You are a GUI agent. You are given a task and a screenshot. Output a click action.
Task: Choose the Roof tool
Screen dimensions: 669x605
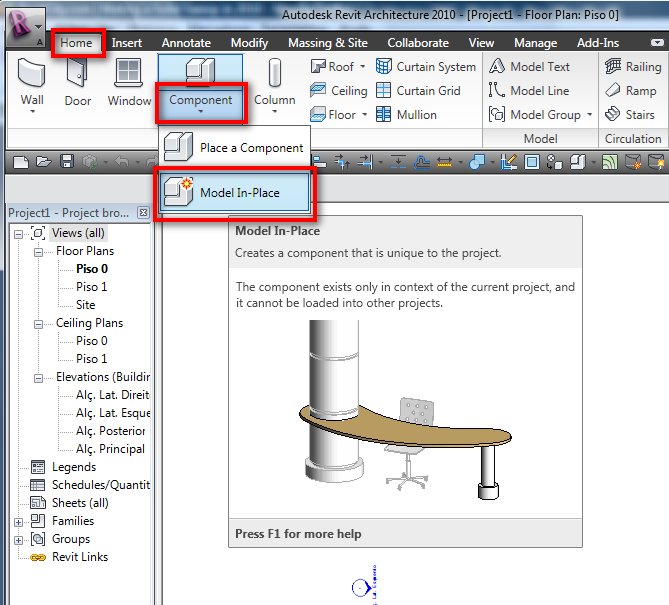tap(332, 67)
